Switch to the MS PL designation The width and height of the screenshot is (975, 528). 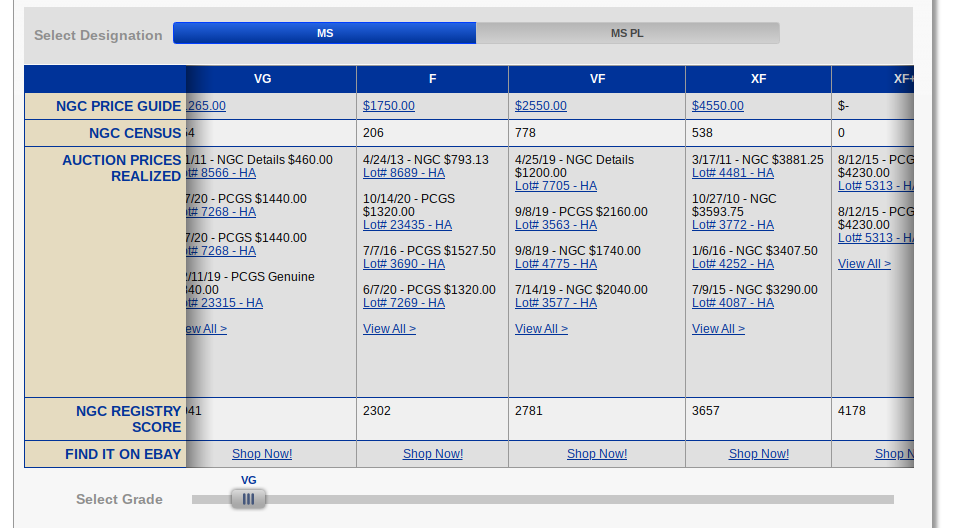tap(627, 33)
